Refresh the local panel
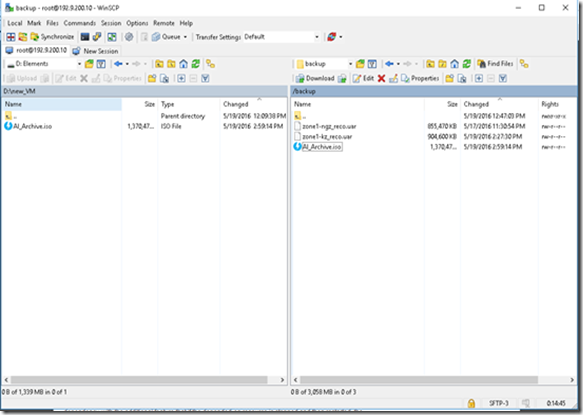Screen dimensions: 583x415 196,64
